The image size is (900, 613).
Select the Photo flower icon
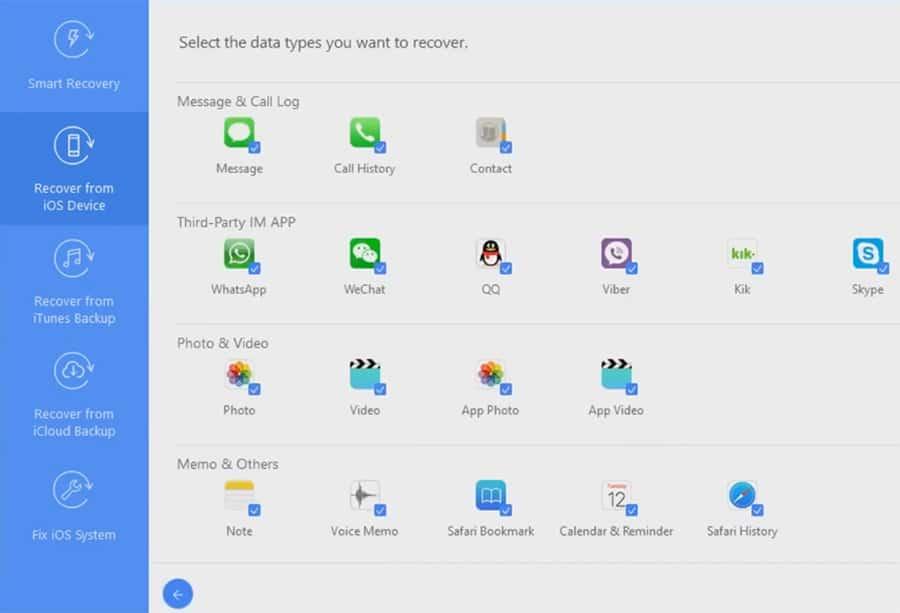point(239,375)
